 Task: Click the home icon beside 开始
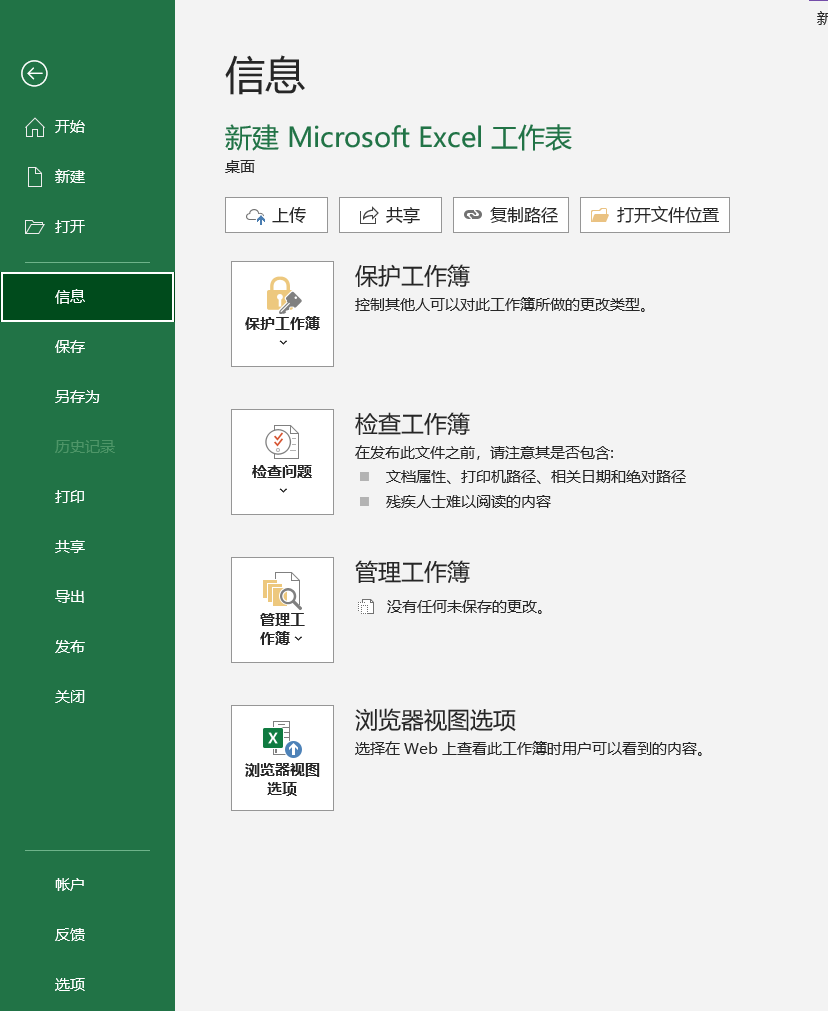point(35,127)
